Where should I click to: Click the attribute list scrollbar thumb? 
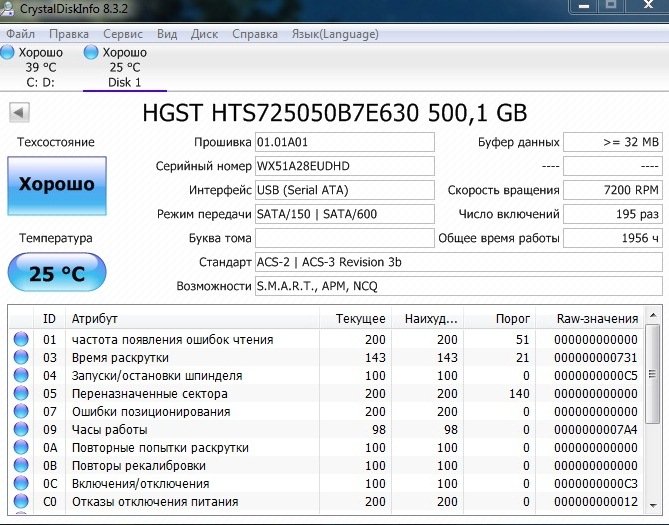click(x=653, y=374)
